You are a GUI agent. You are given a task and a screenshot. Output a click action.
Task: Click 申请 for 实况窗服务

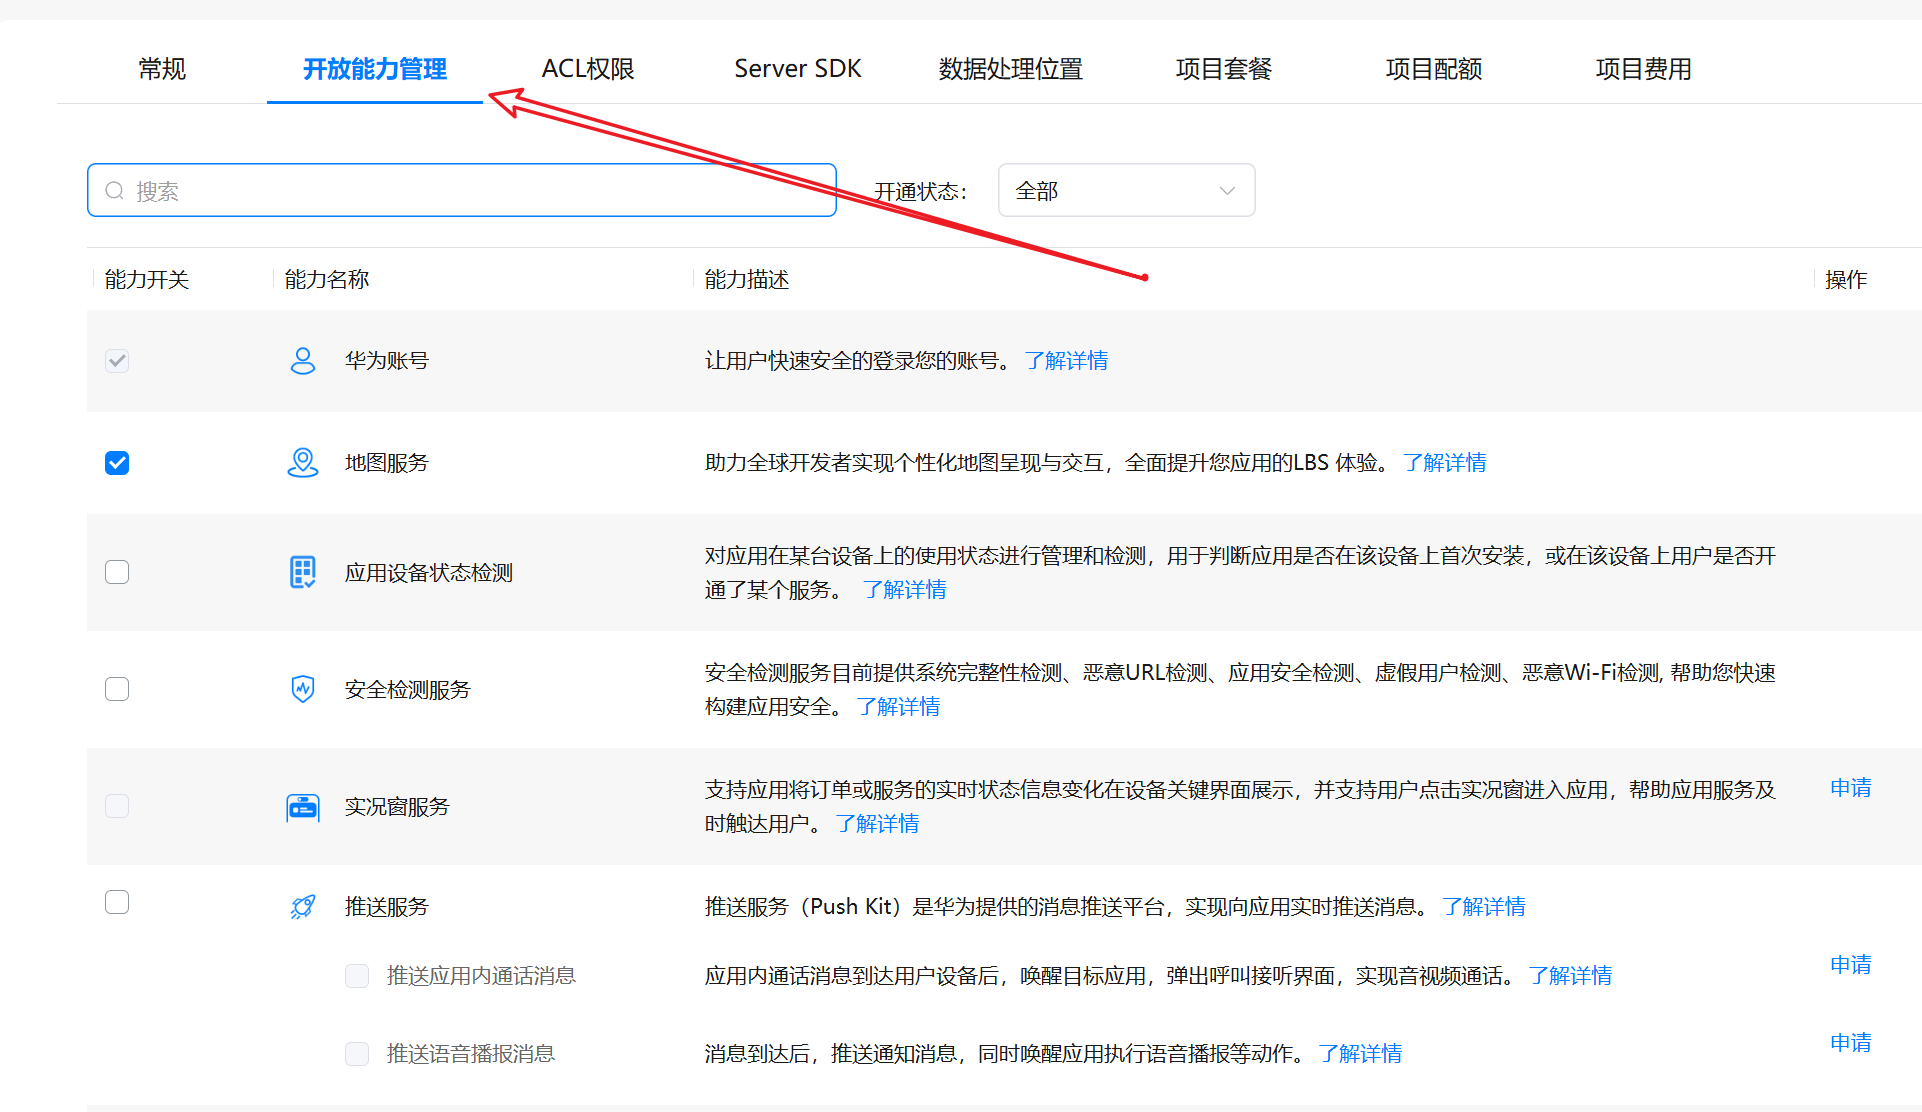pyautogui.click(x=1850, y=788)
